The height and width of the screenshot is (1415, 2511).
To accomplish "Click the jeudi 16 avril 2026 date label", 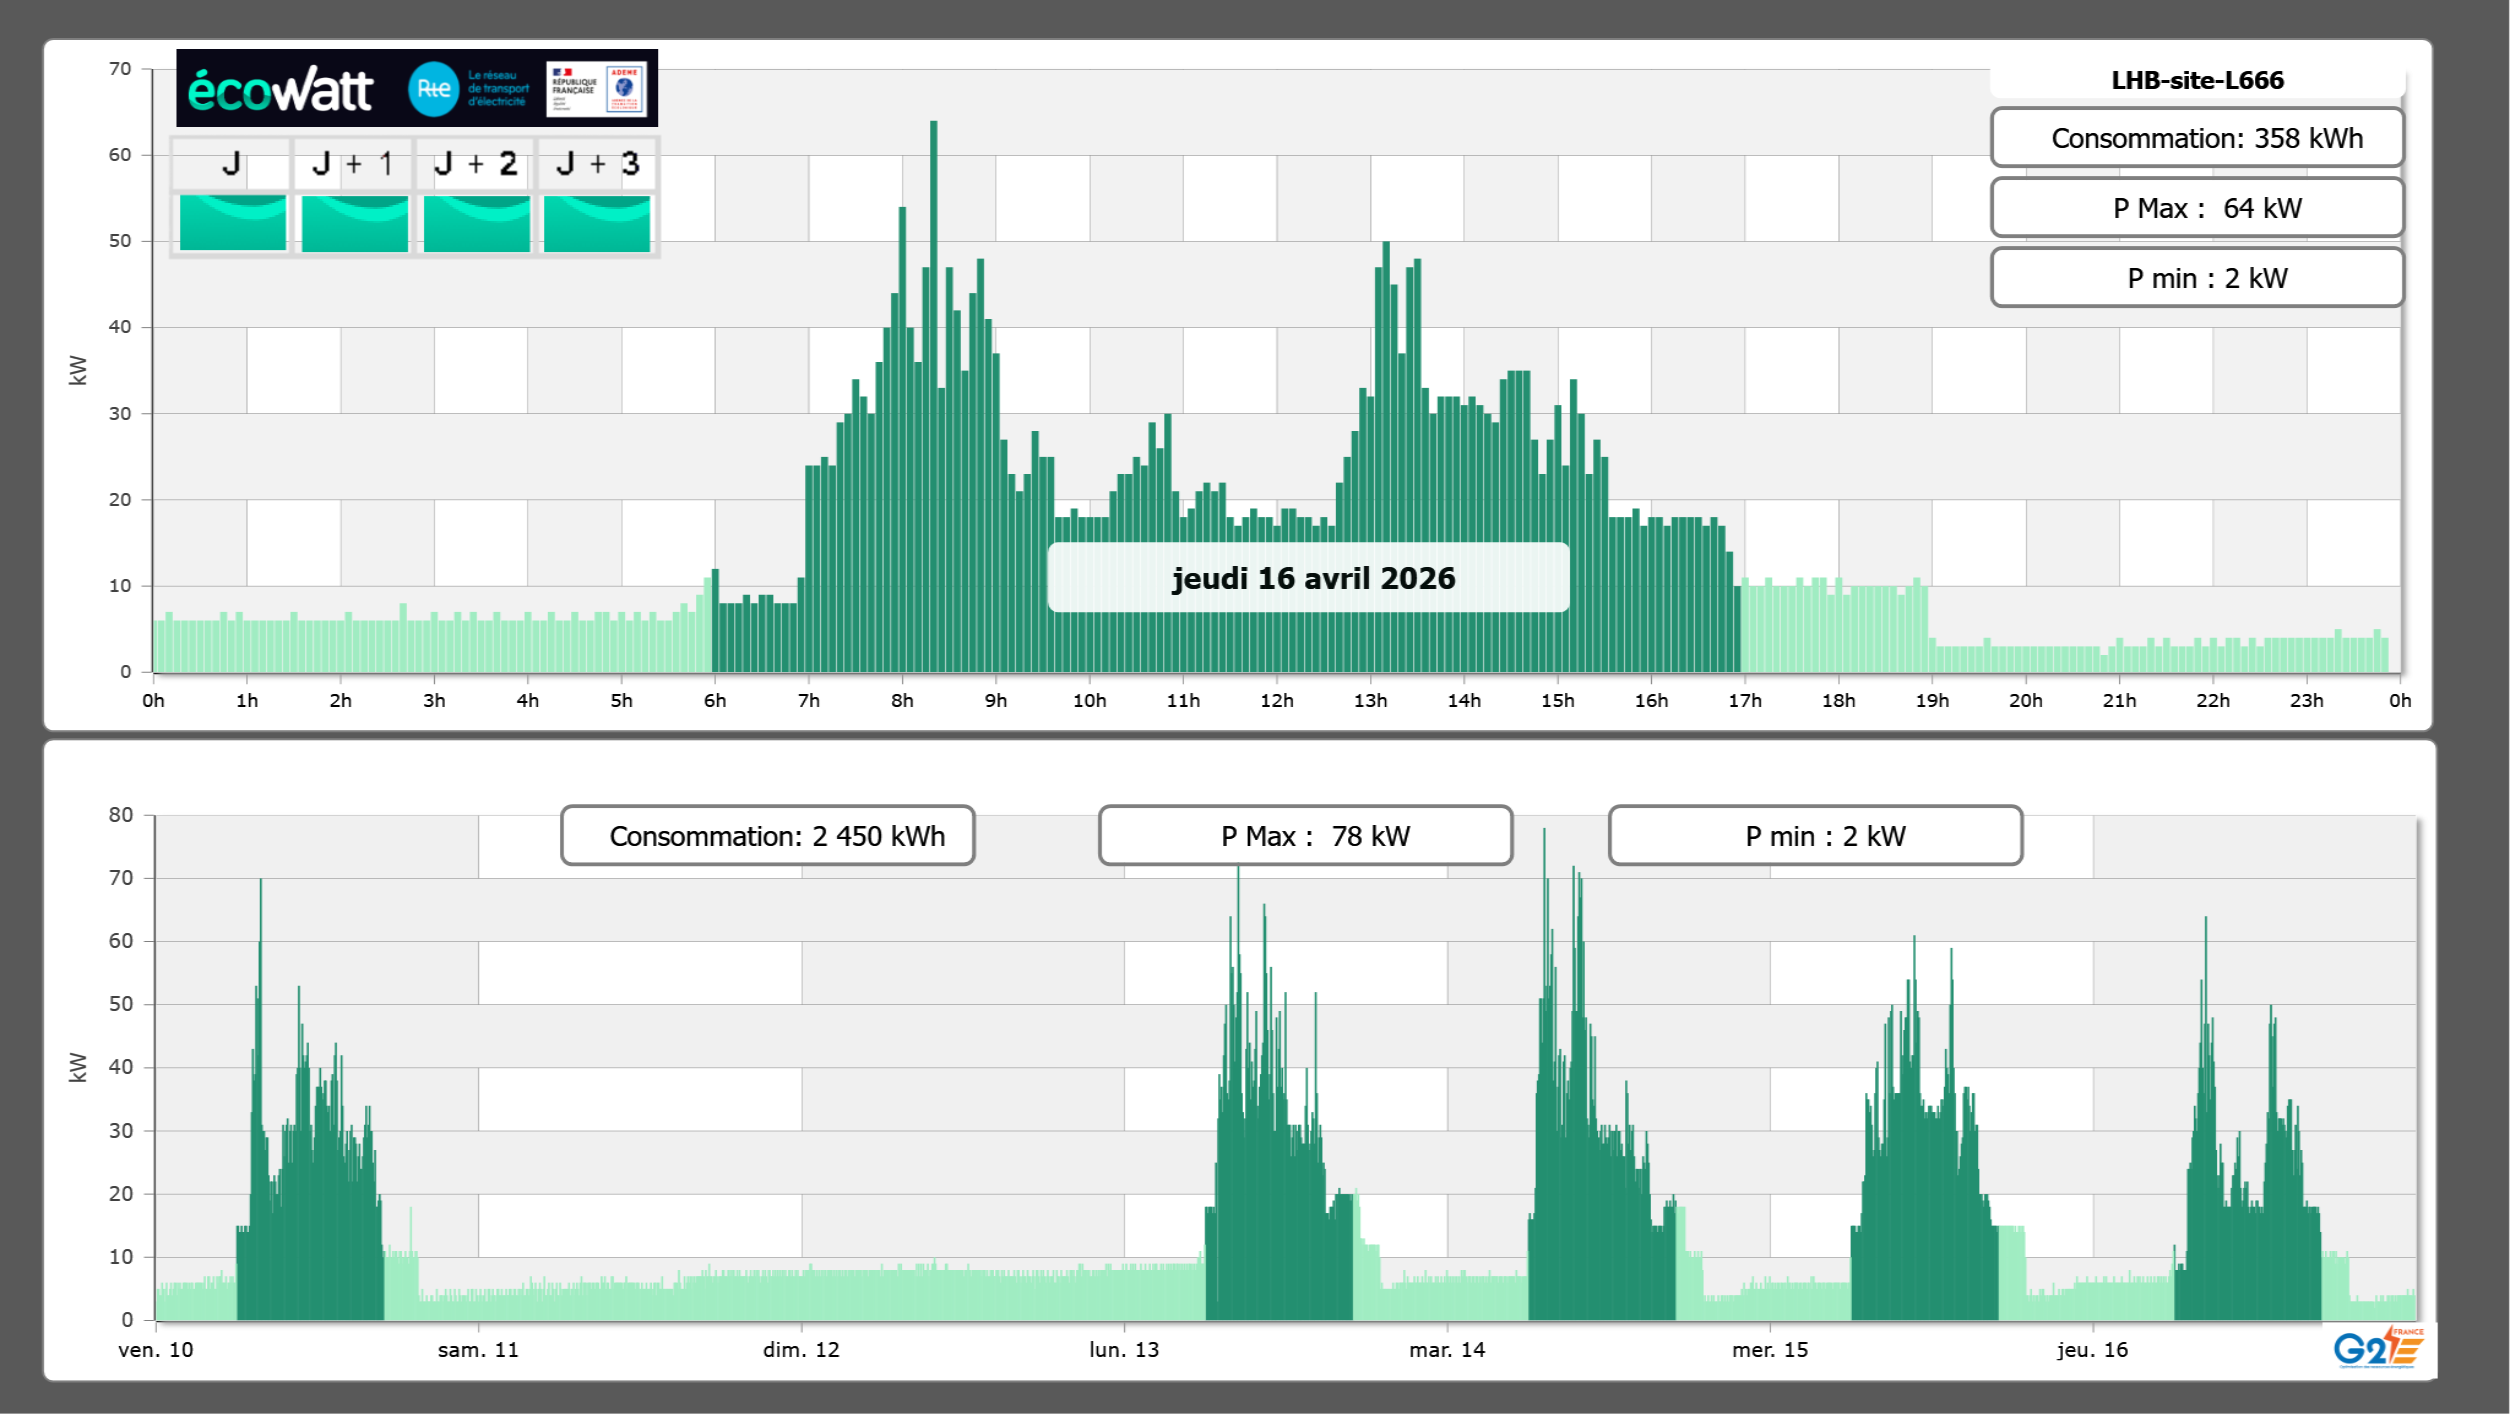I will pos(1308,578).
